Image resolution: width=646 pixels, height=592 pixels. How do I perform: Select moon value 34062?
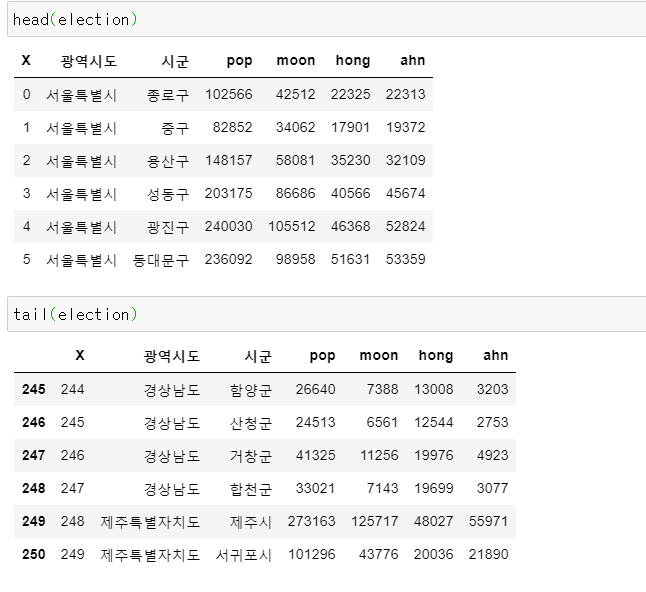click(x=295, y=127)
